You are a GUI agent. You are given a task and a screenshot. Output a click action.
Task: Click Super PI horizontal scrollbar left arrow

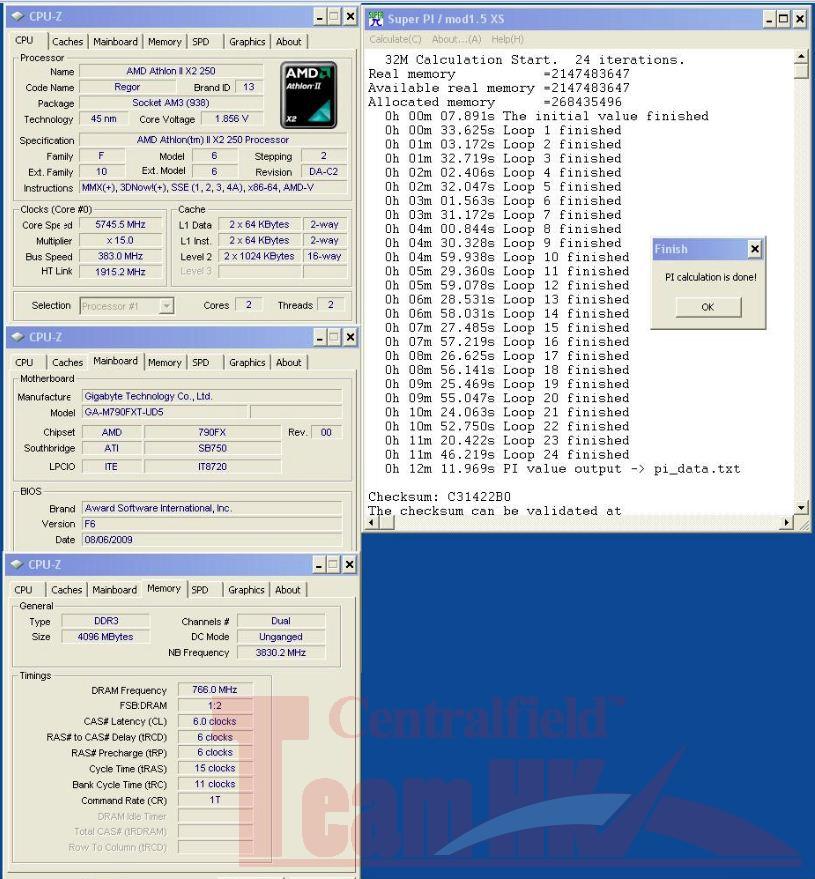tap(371, 522)
